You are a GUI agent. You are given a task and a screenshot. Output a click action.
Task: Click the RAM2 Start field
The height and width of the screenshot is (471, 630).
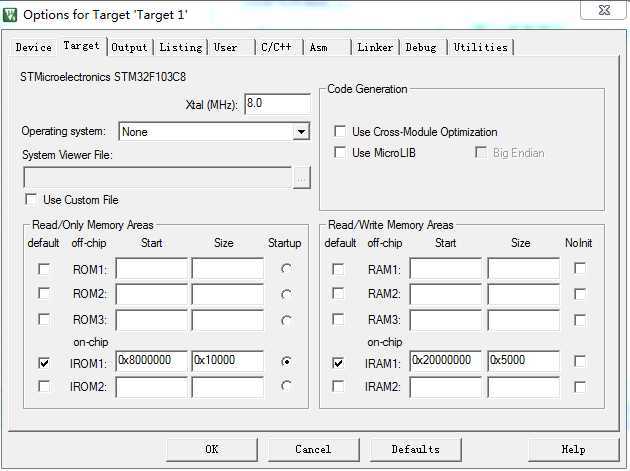(446, 294)
